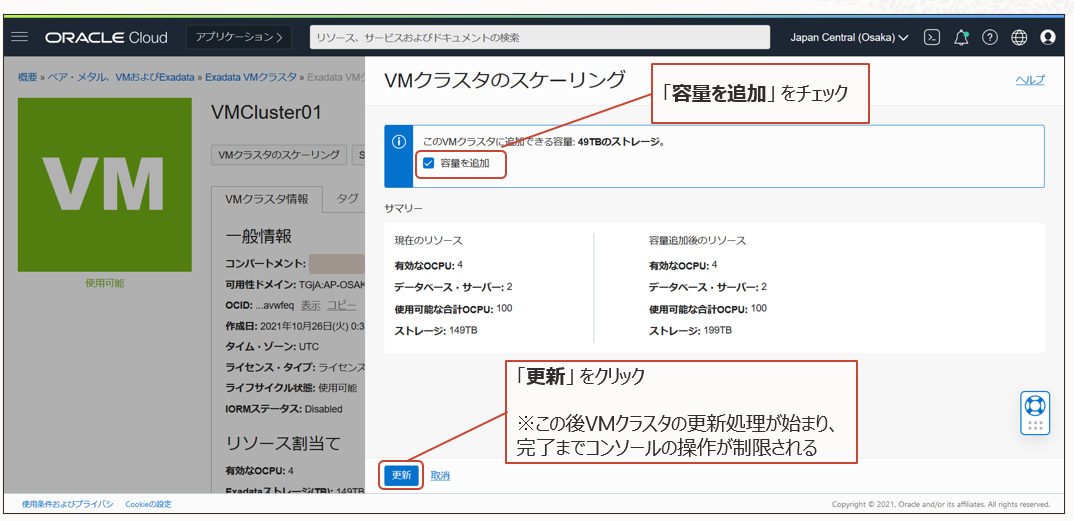Click the 一般情報 heading
Viewport: 1074px width, 521px height.
(x=259, y=236)
